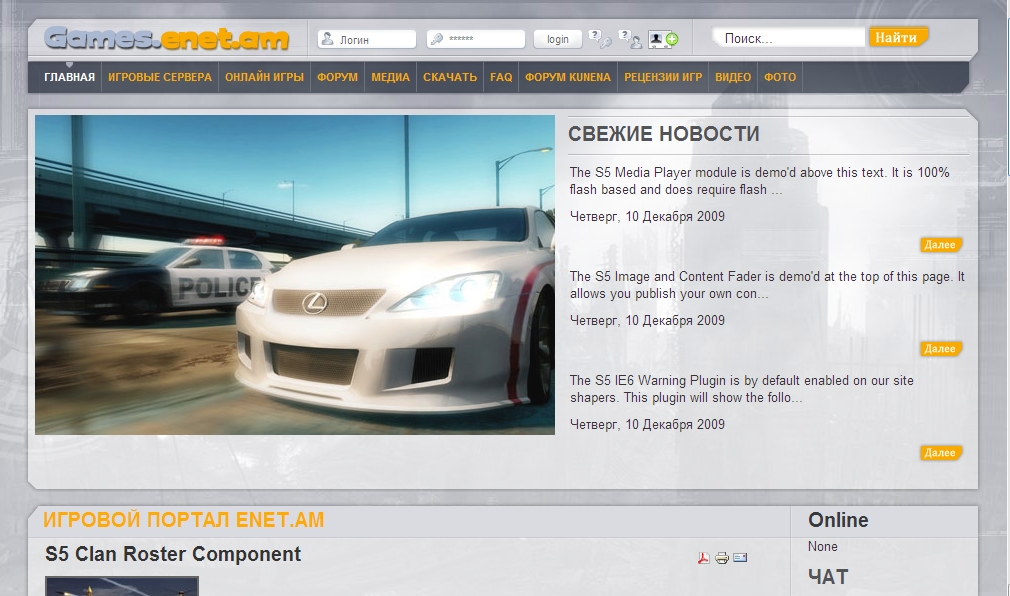Select СКАЧАТЬ in the navigation bar

[450, 77]
